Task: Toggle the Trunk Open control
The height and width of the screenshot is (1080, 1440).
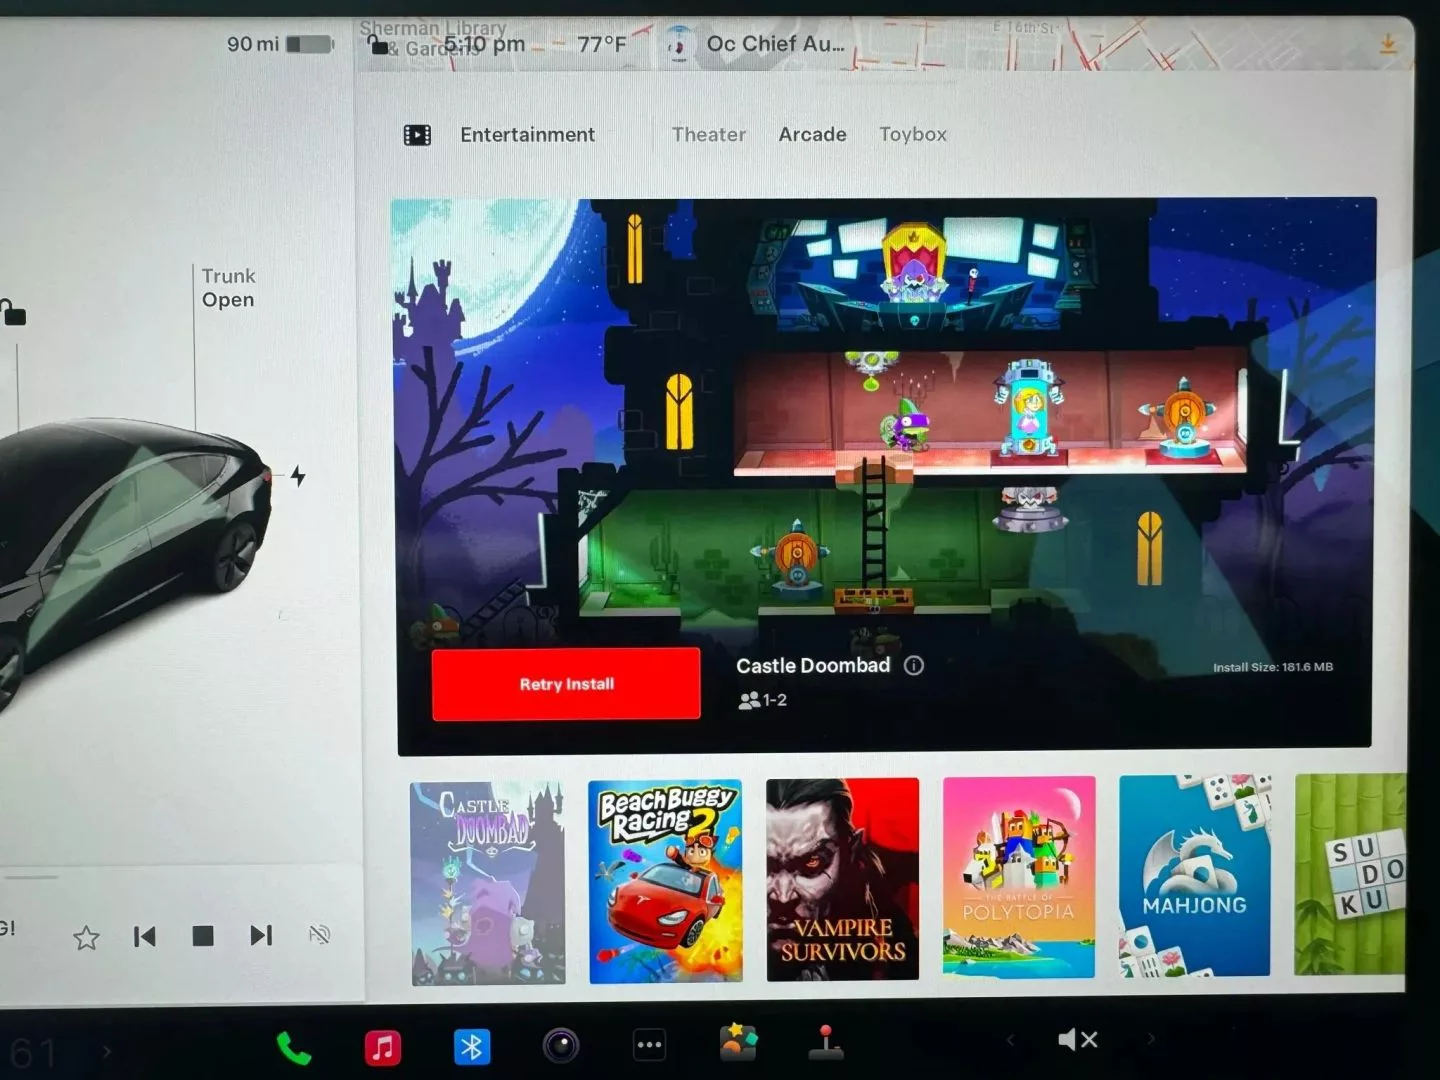Action: pyautogui.click(x=228, y=288)
